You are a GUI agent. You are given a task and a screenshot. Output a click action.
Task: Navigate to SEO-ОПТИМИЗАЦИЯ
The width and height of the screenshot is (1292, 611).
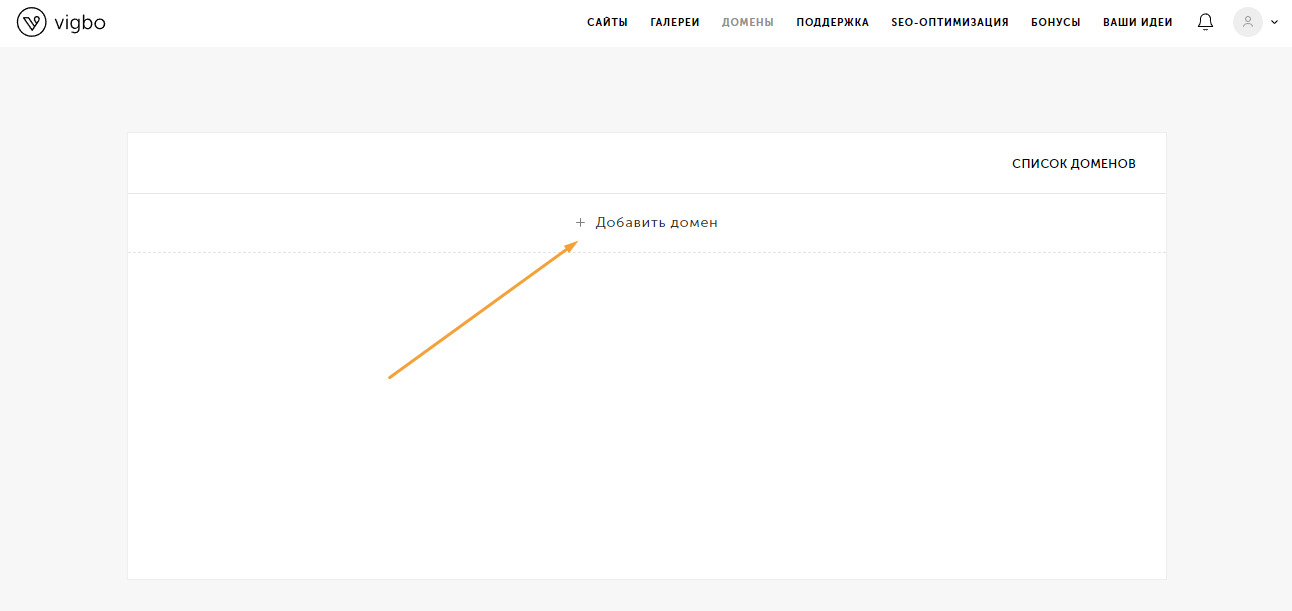[949, 22]
